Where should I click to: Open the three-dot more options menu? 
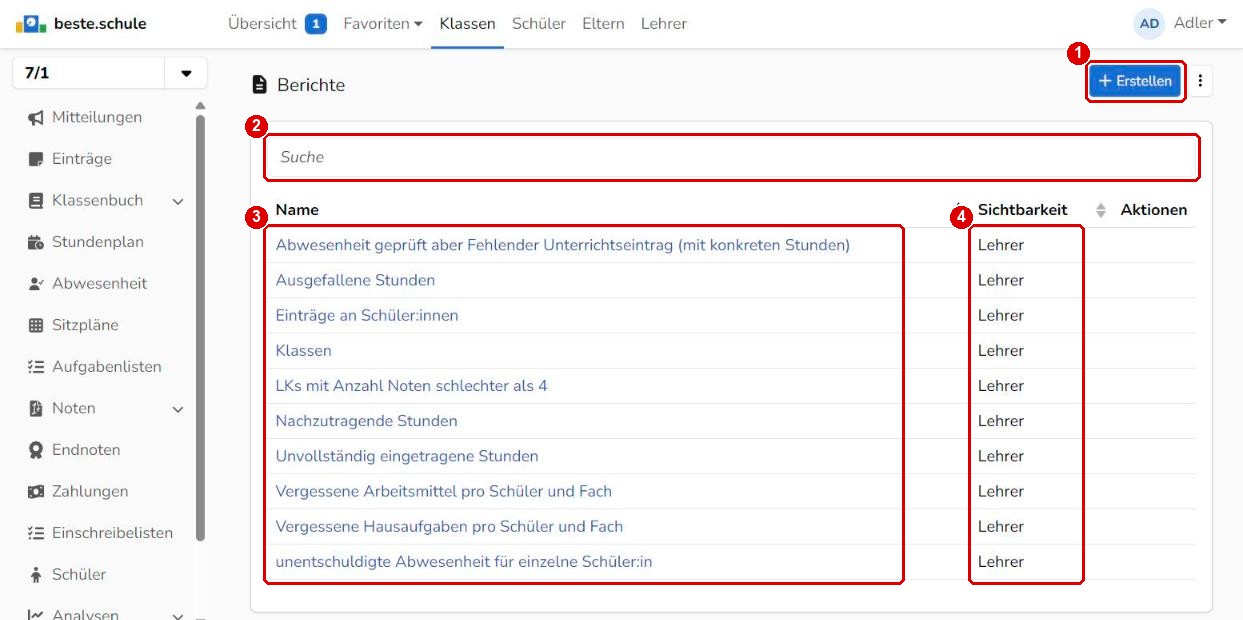coord(1200,81)
